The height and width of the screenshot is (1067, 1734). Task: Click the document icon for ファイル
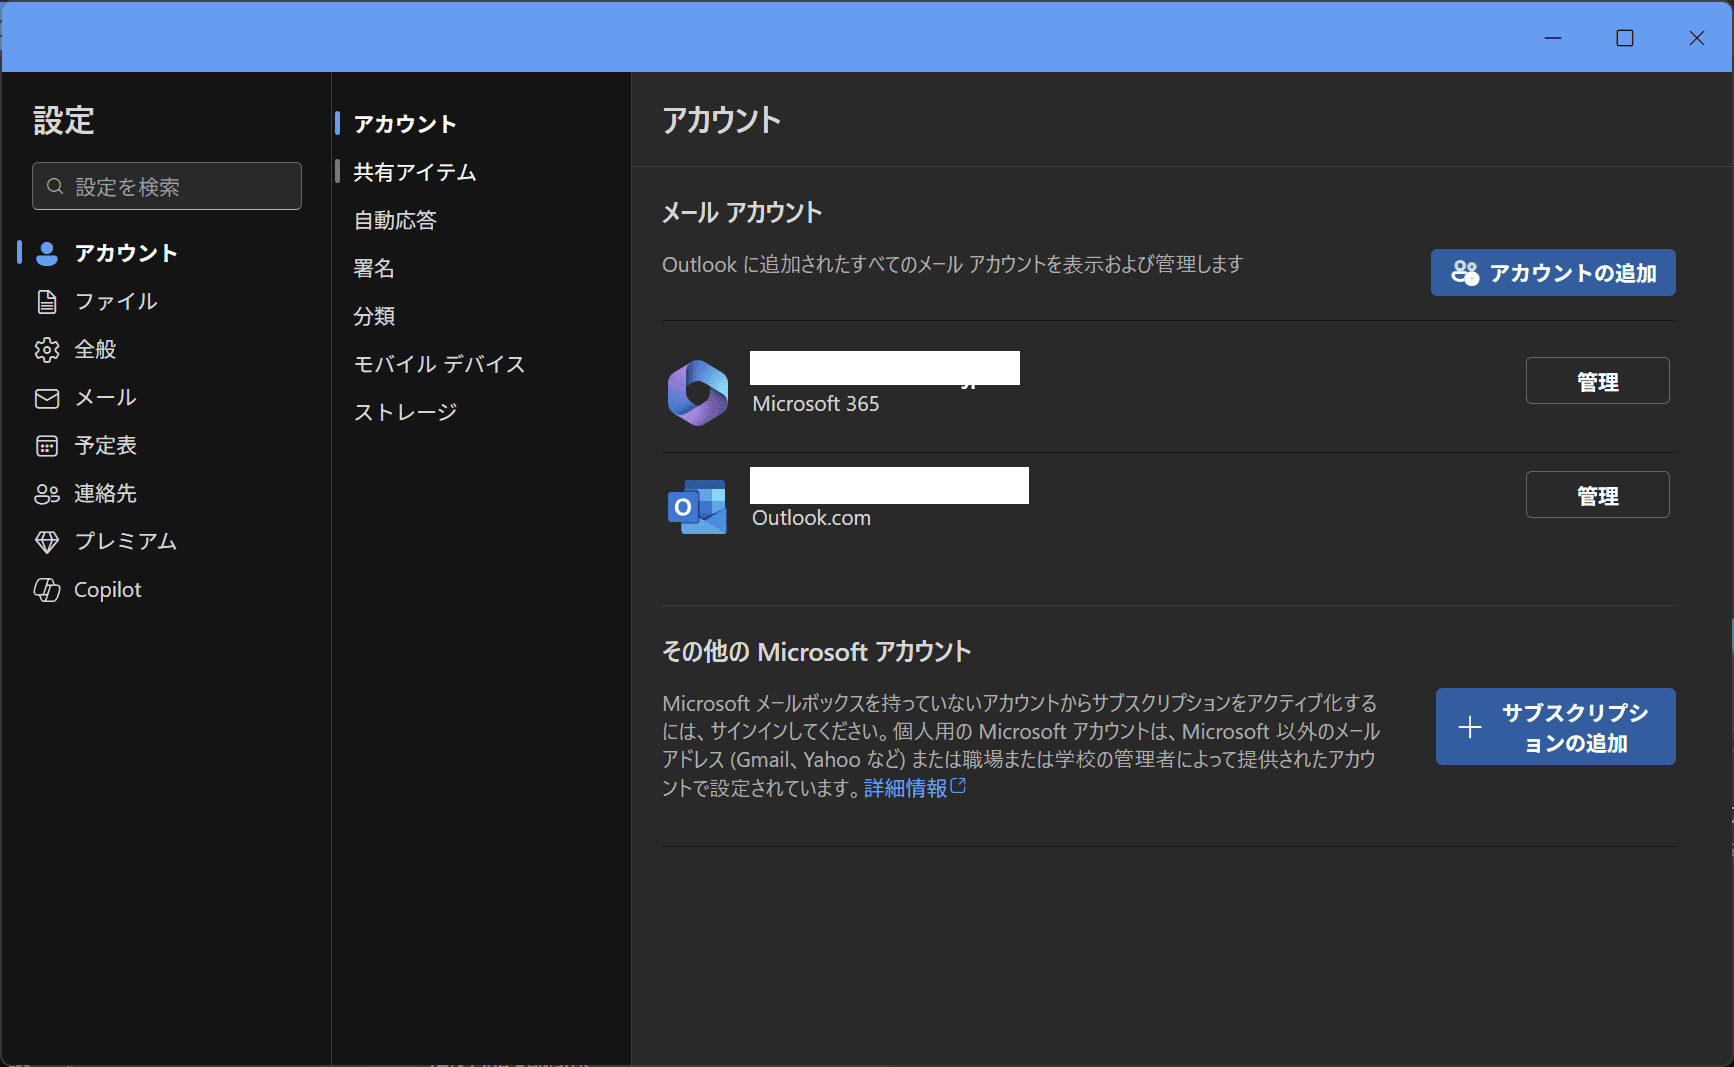click(x=47, y=302)
